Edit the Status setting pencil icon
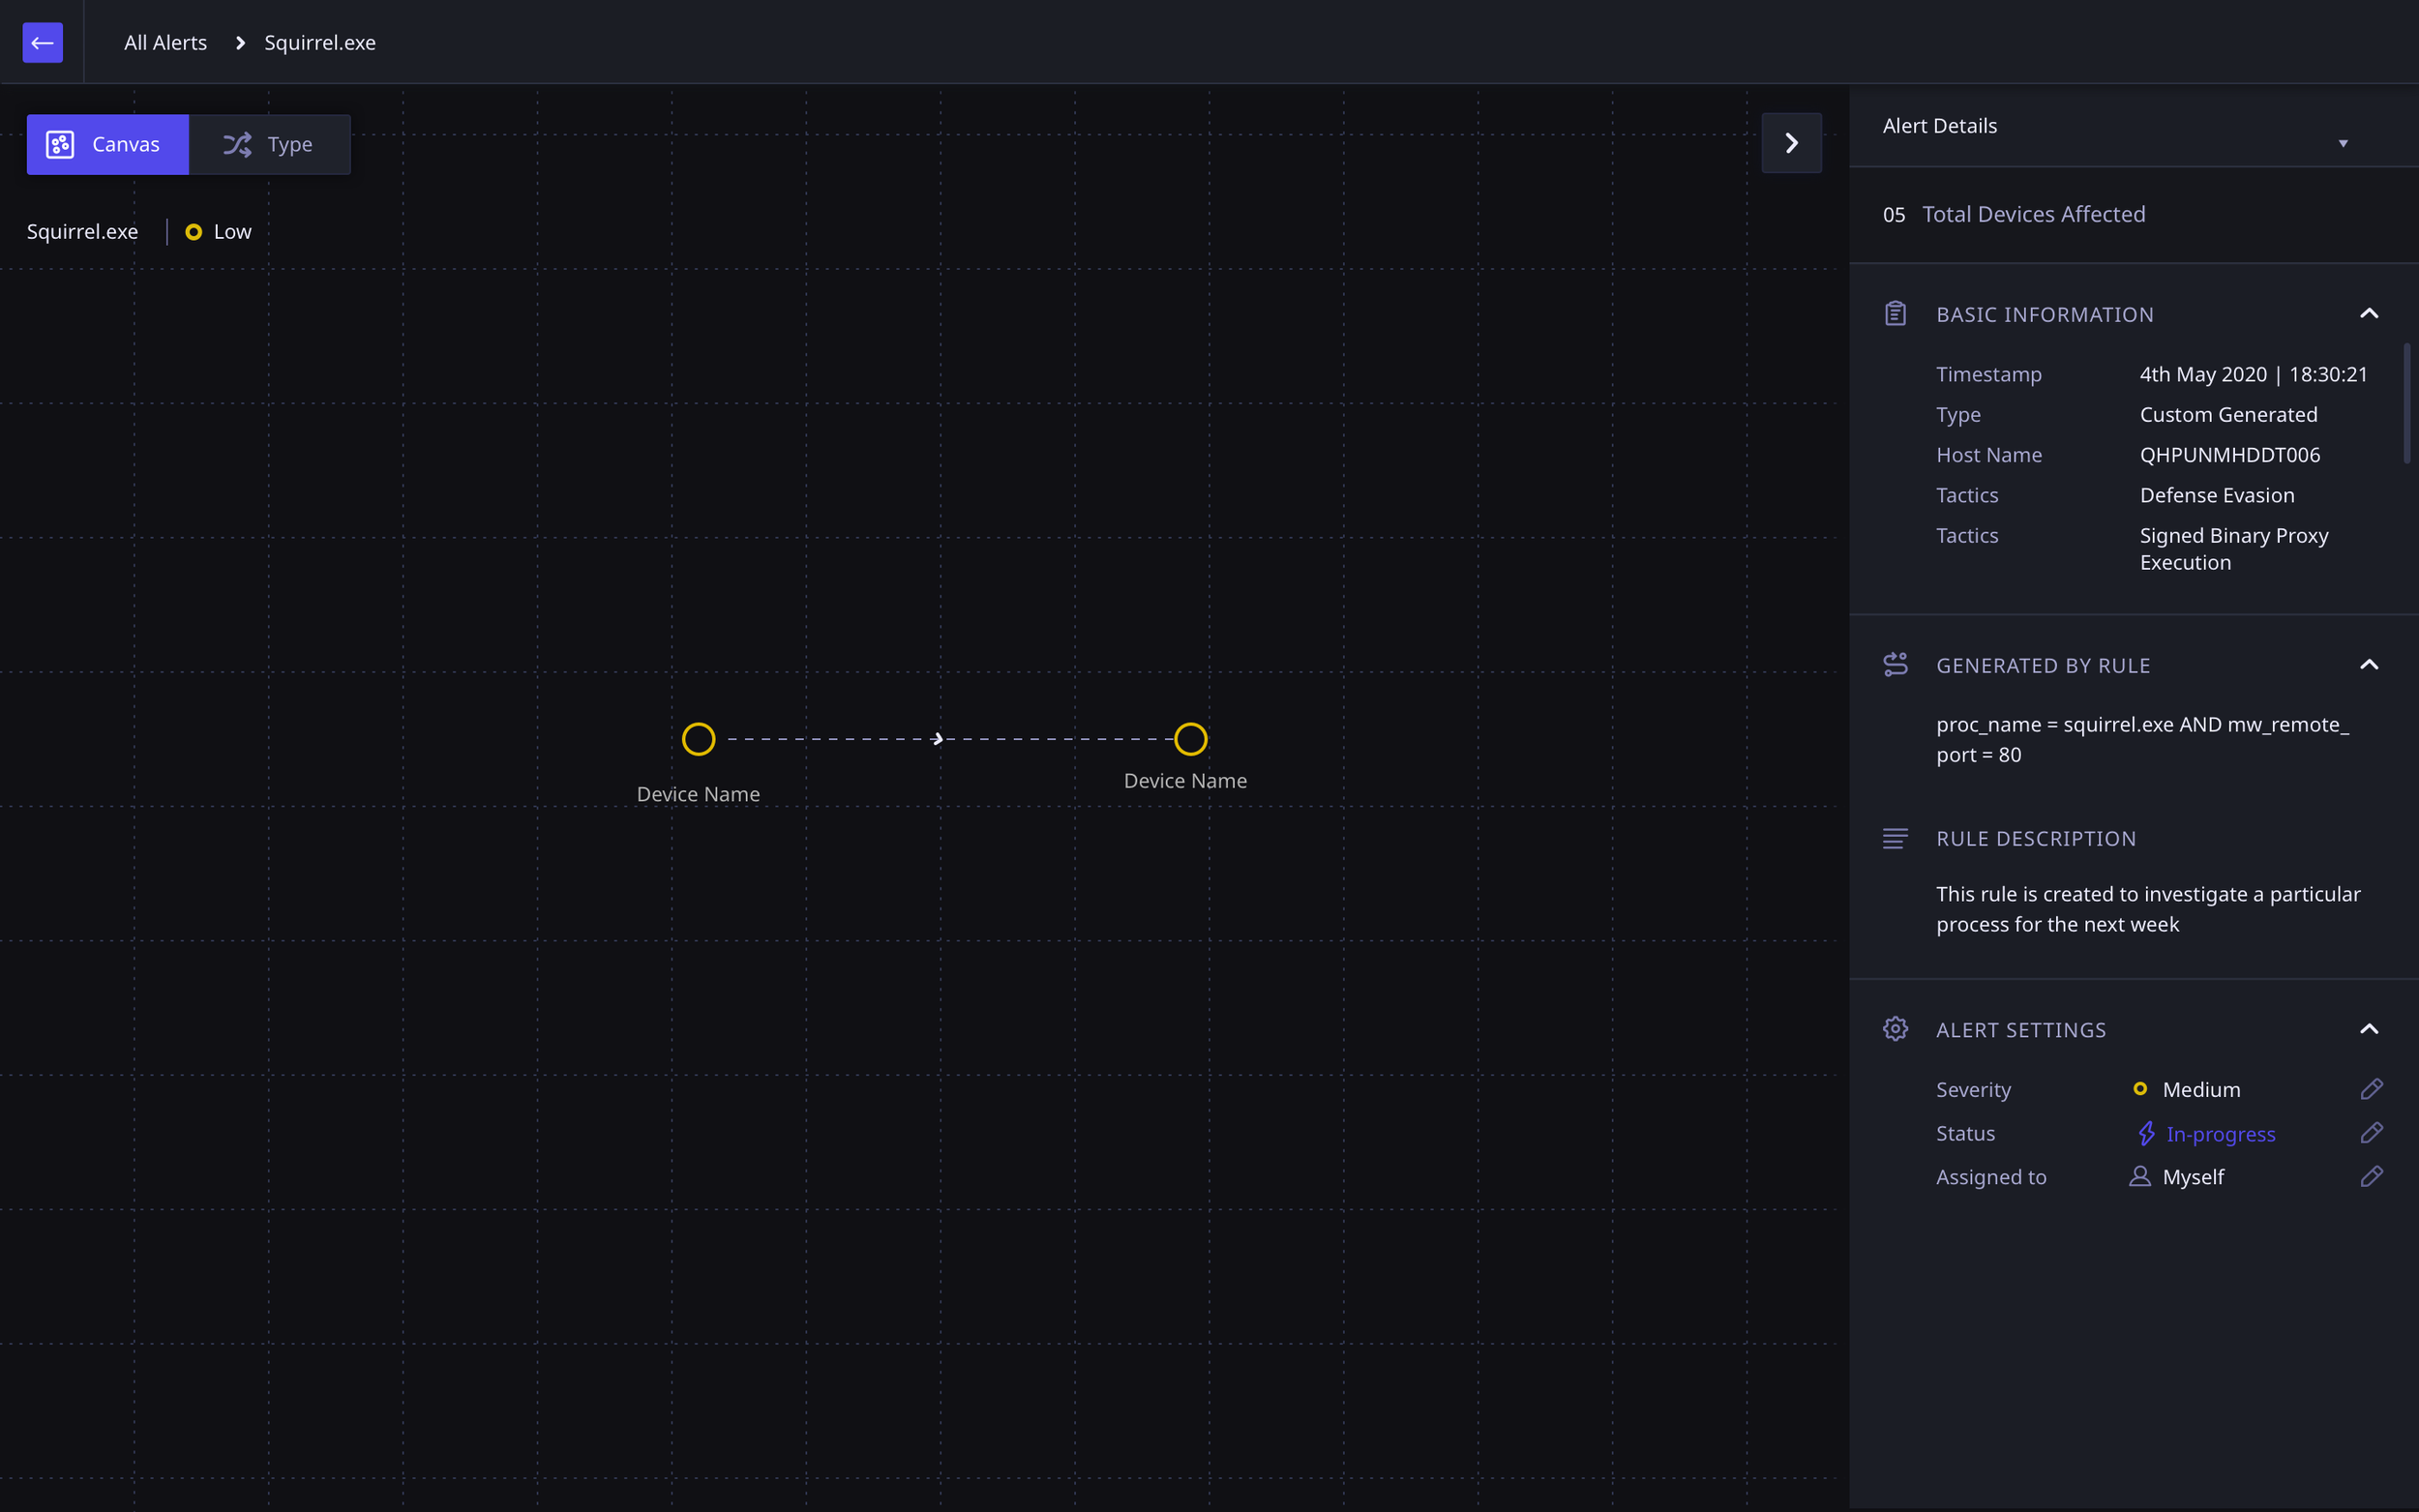This screenshot has height=1512, width=2419. tap(2371, 1133)
